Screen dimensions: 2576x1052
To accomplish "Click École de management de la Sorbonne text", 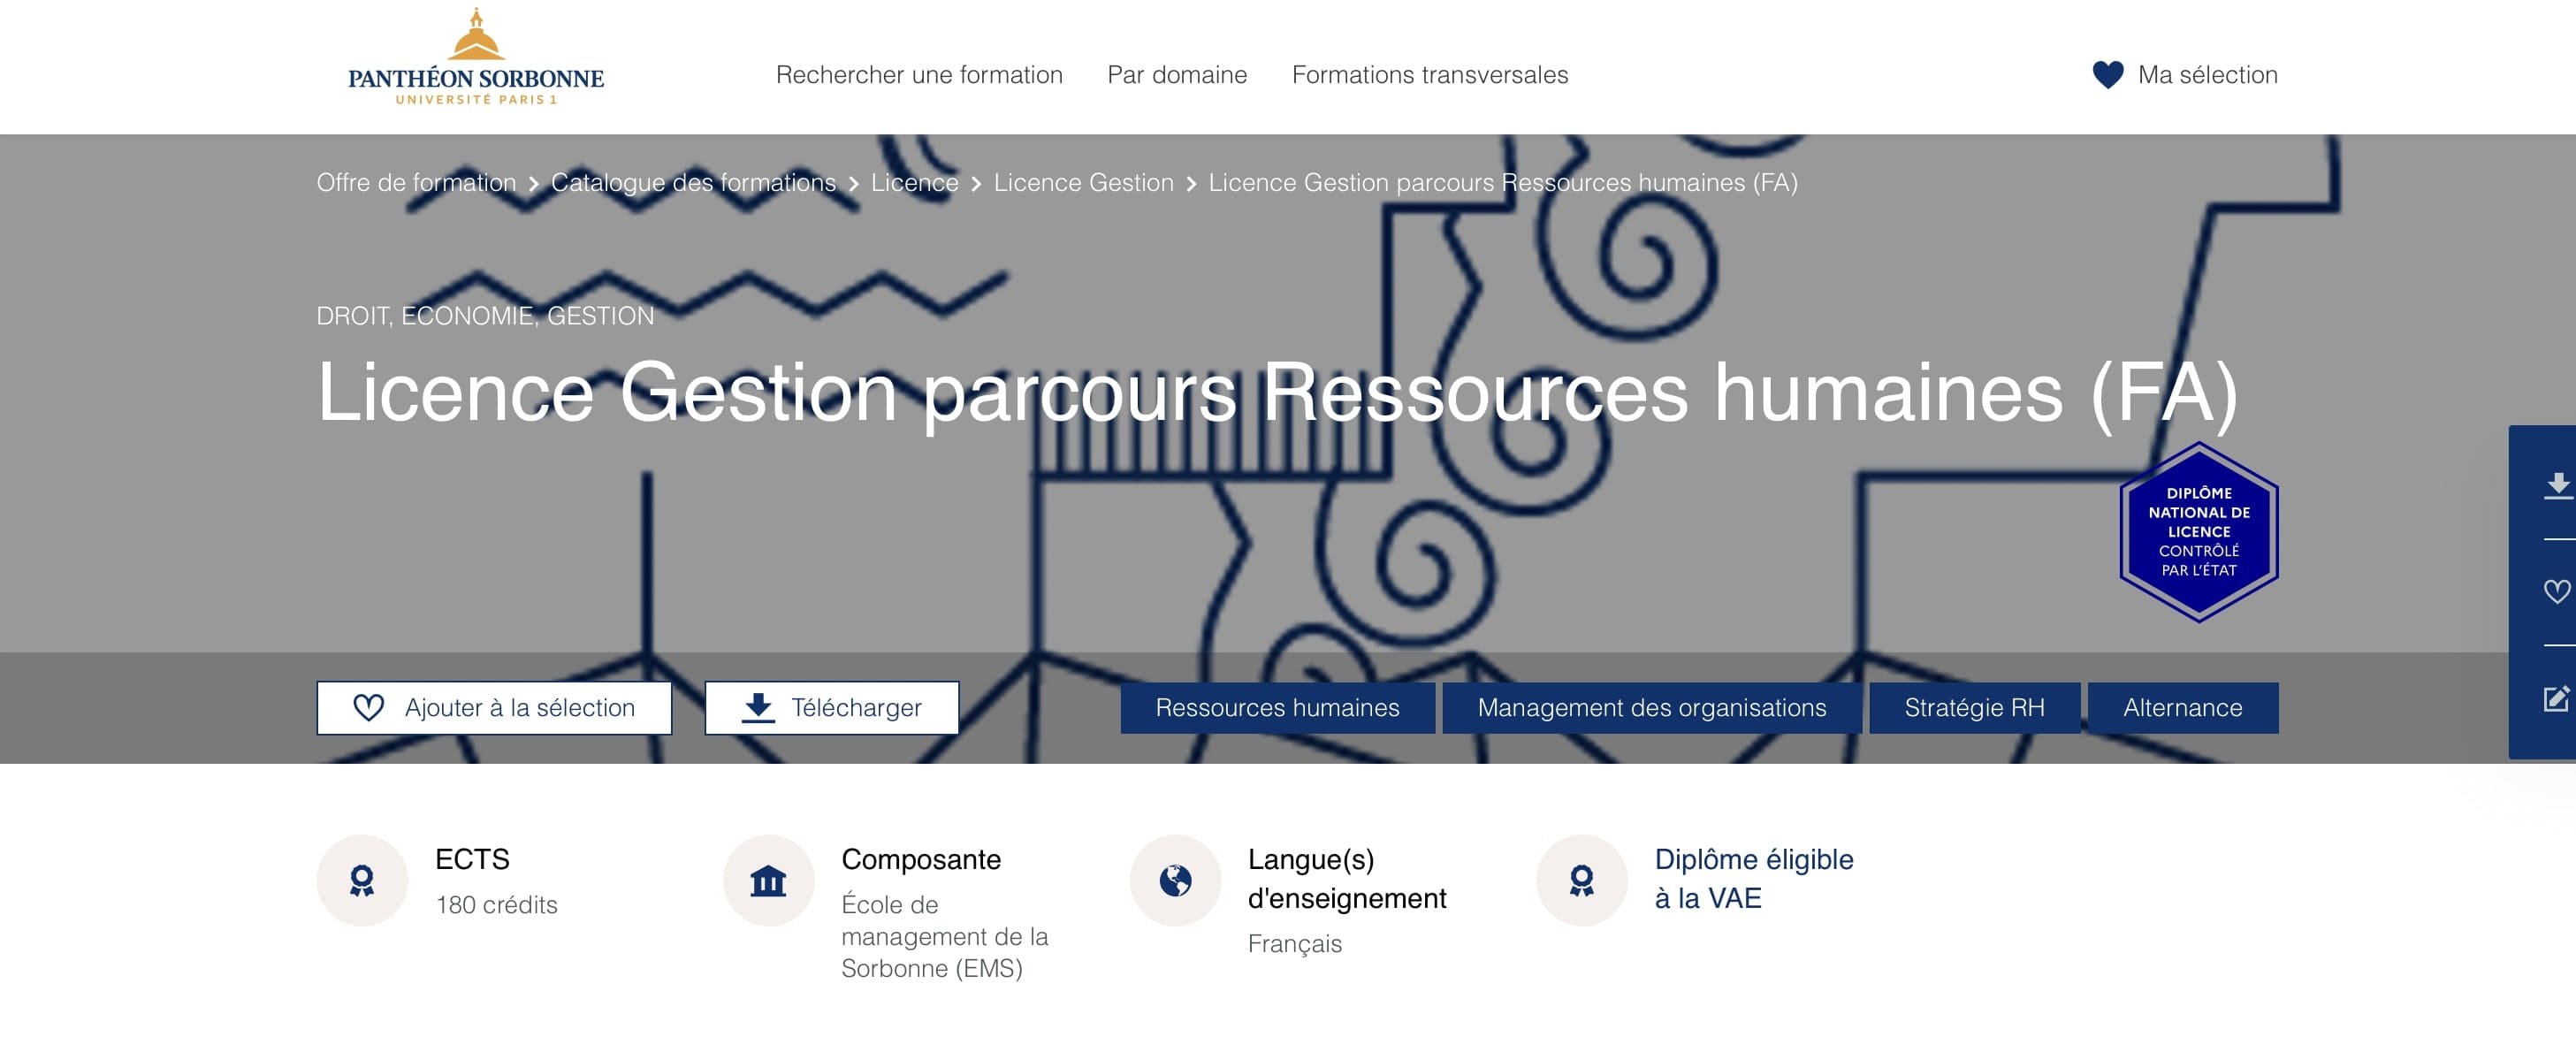I will (944, 937).
